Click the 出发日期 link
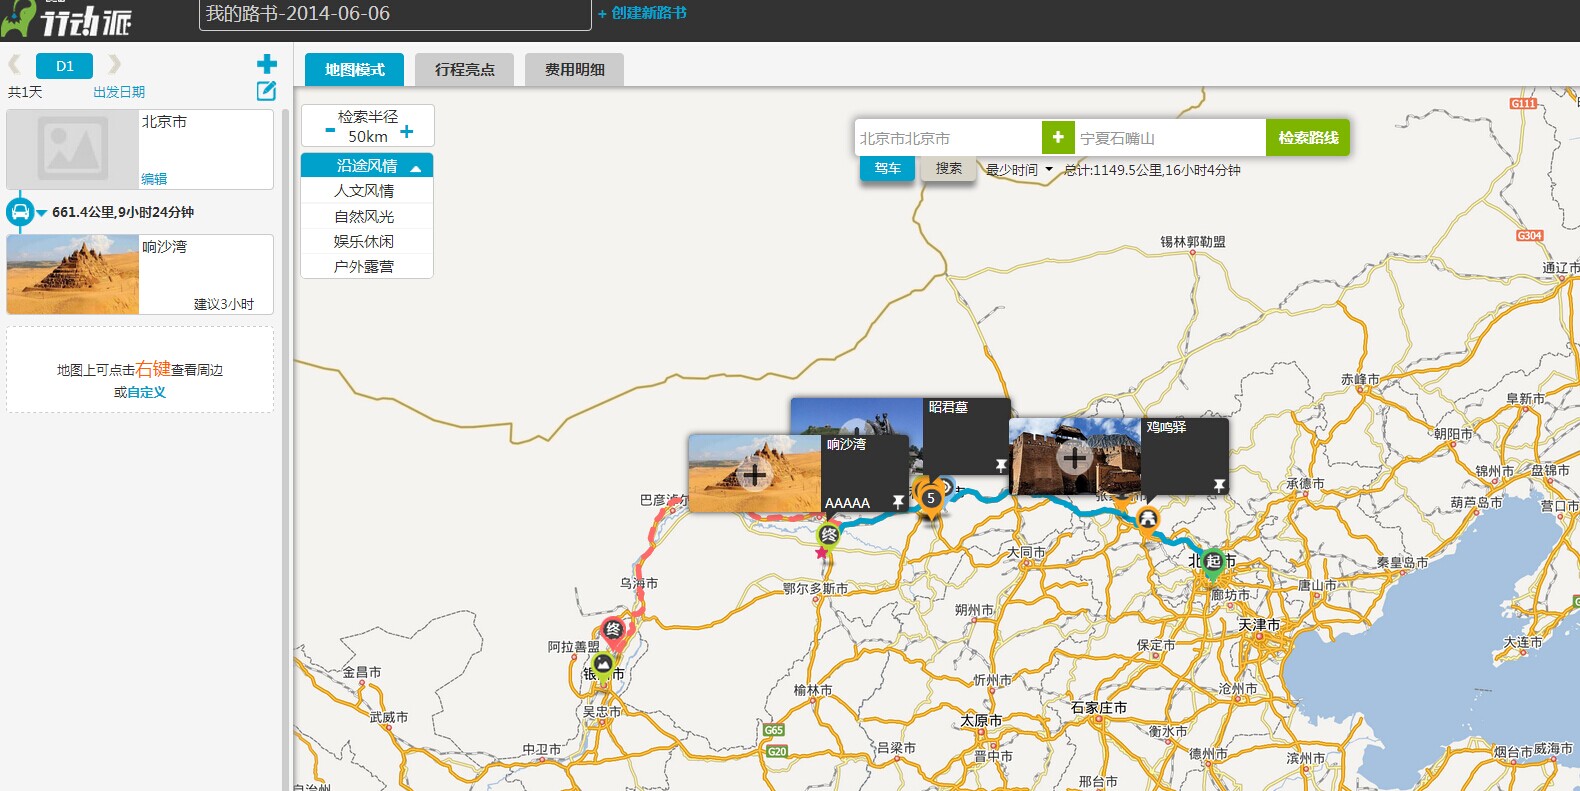 [119, 91]
